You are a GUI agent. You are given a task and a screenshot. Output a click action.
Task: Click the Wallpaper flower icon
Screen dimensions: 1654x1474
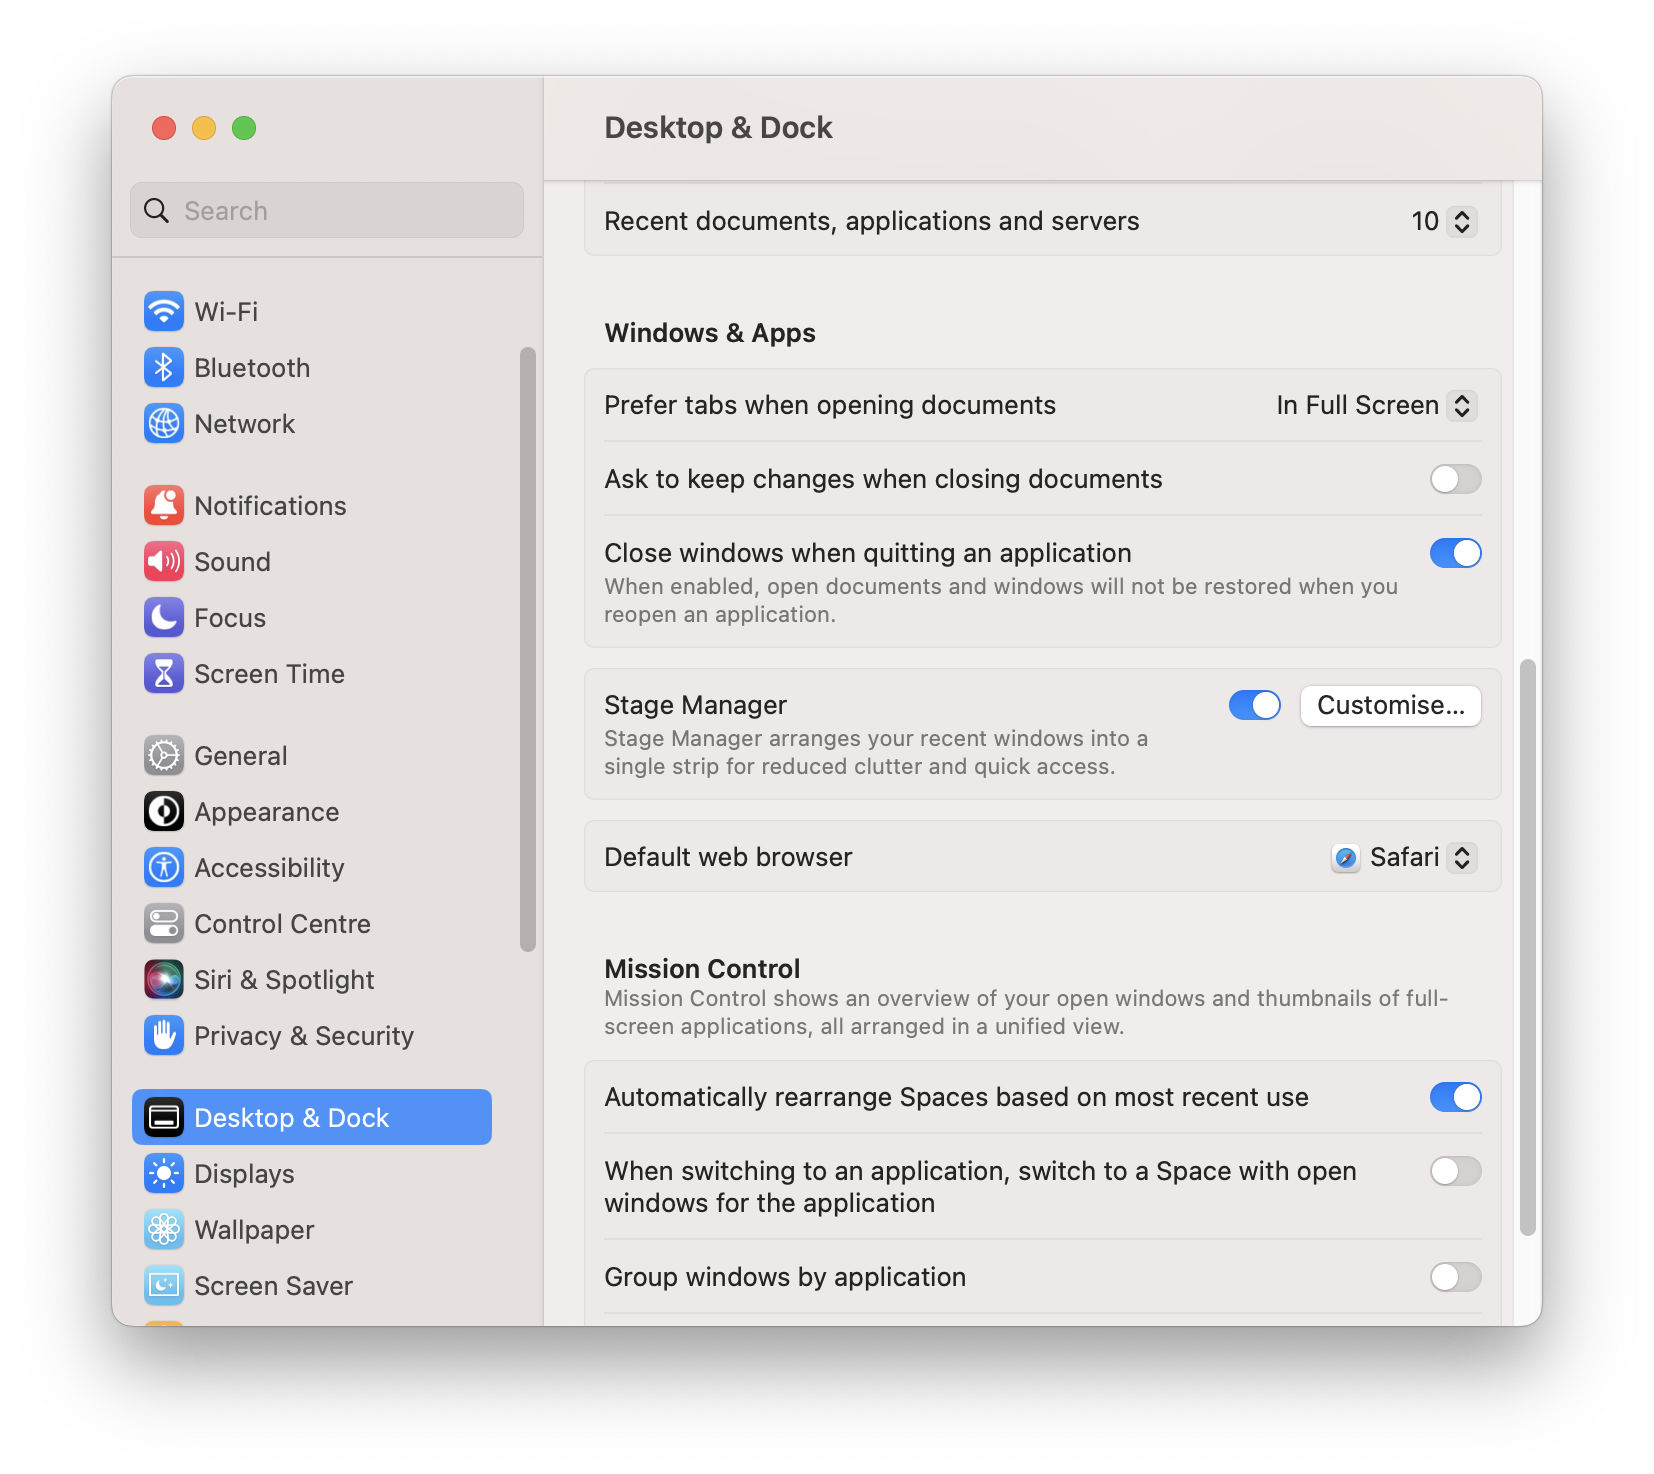click(164, 1229)
